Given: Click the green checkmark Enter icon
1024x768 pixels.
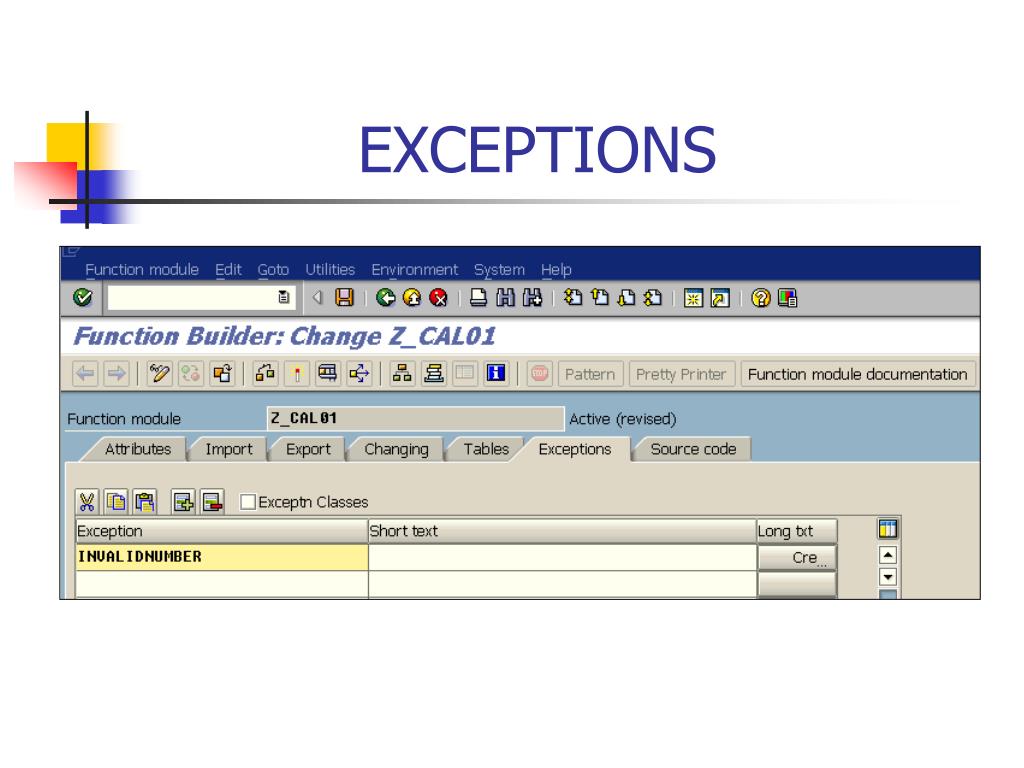Looking at the screenshot, I should pyautogui.click(x=83, y=298).
